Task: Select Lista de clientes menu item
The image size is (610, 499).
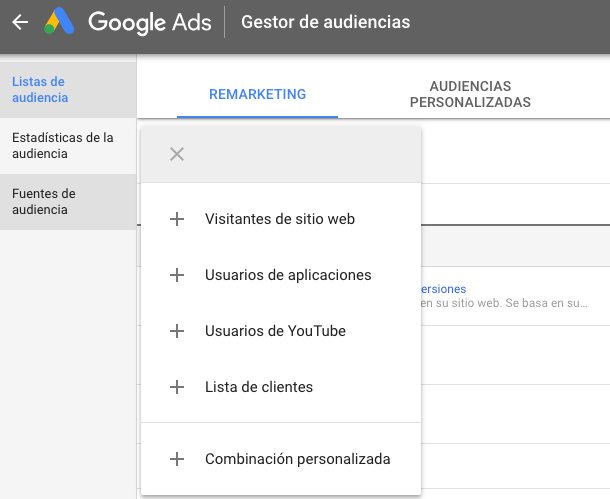Action: (x=281, y=387)
